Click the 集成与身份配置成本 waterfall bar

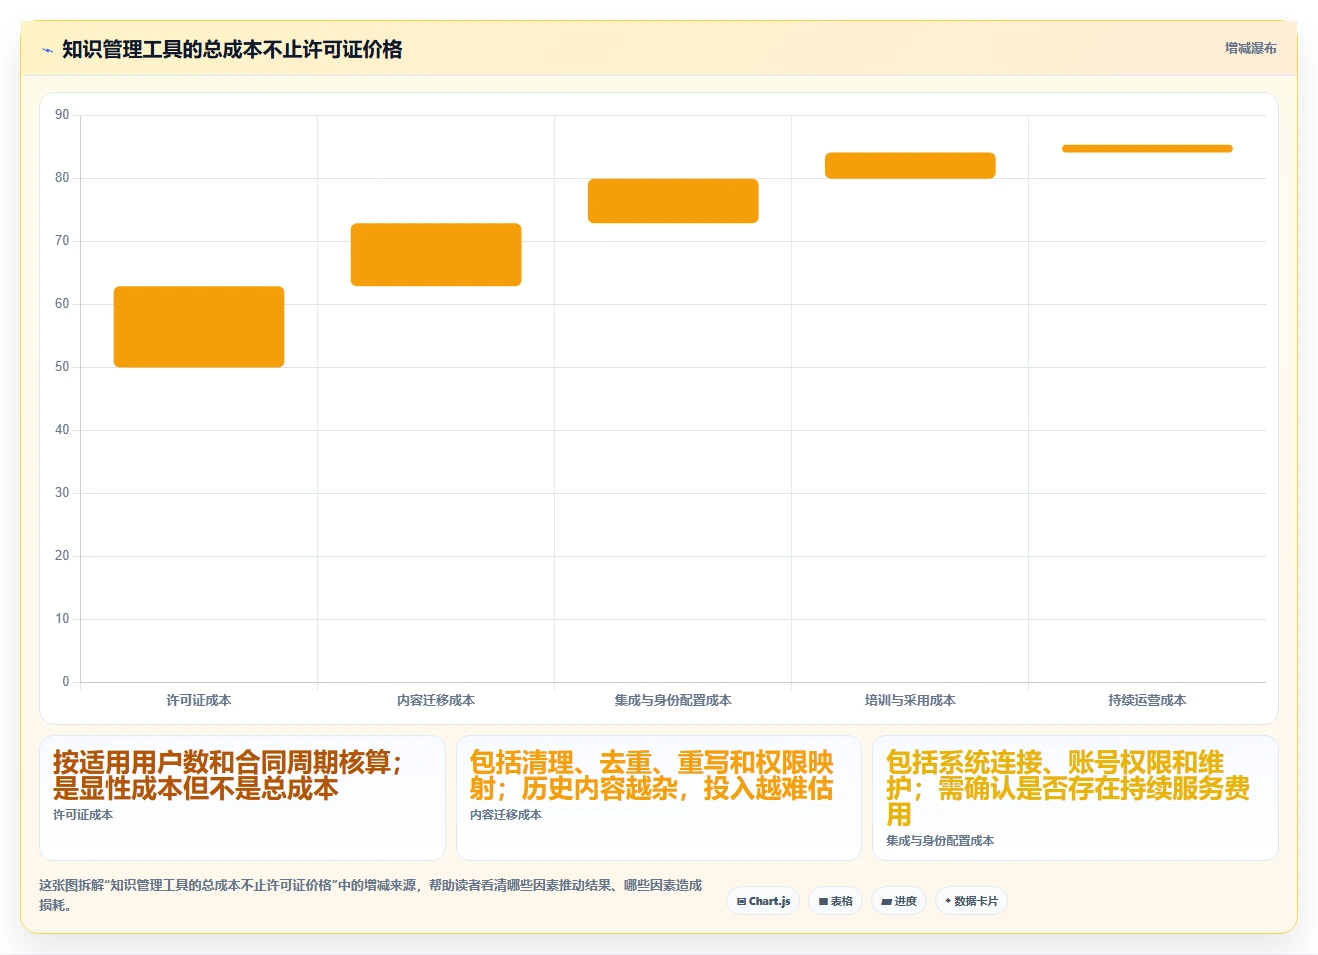(673, 201)
